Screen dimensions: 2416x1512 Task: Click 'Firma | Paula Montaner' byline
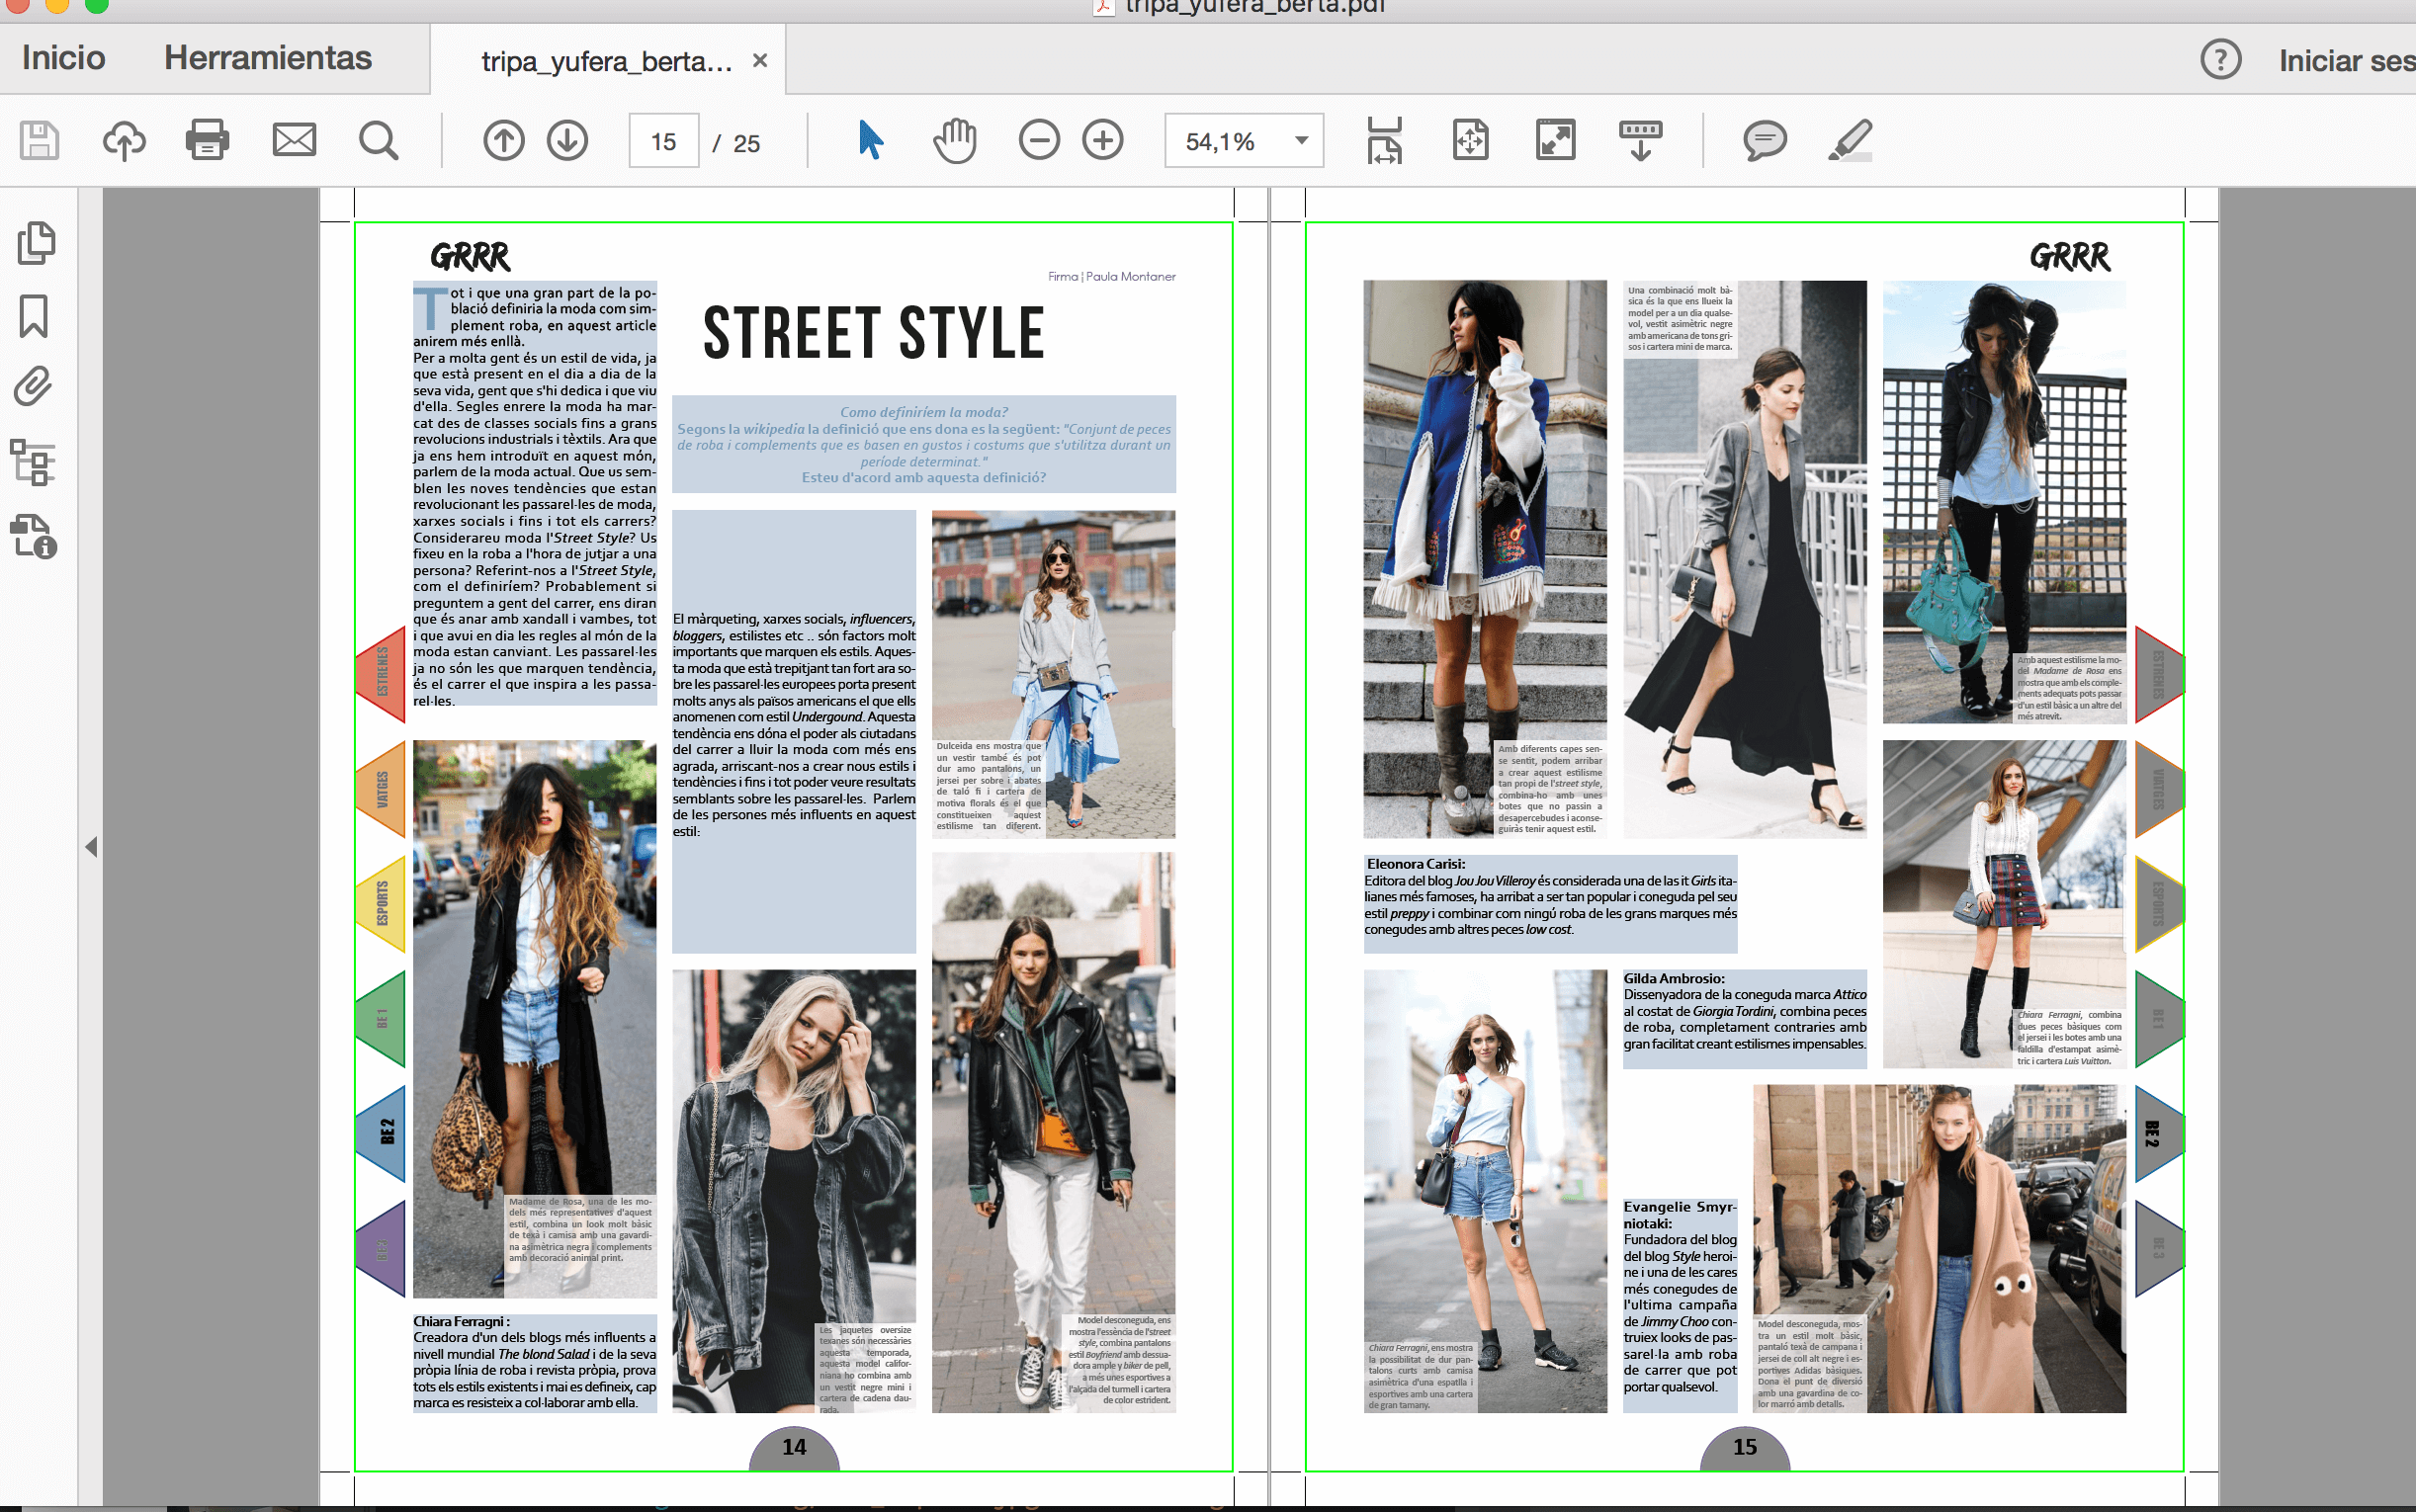[x=1111, y=277]
